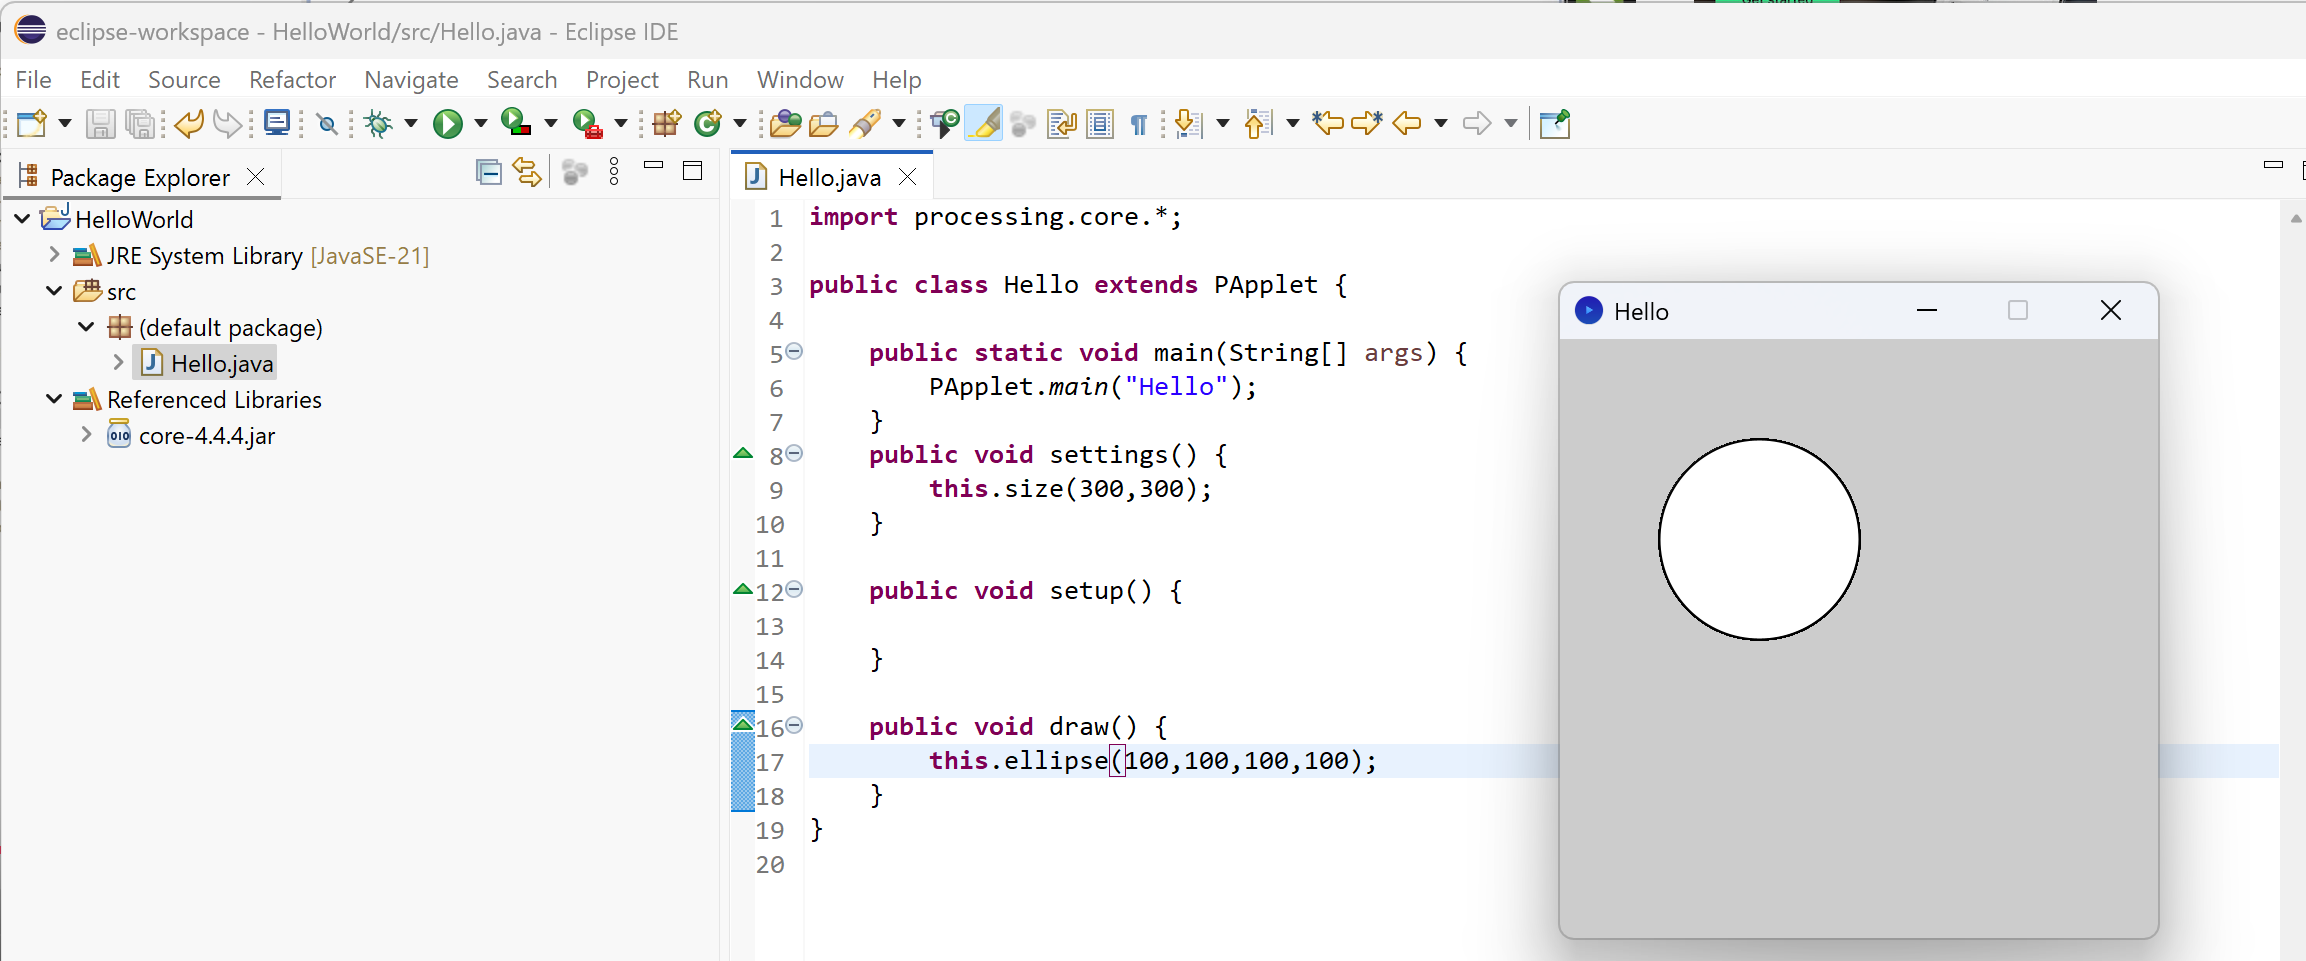Collapse the src folder node
Viewport: 2306px width, 961px height.
tap(54, 291)
